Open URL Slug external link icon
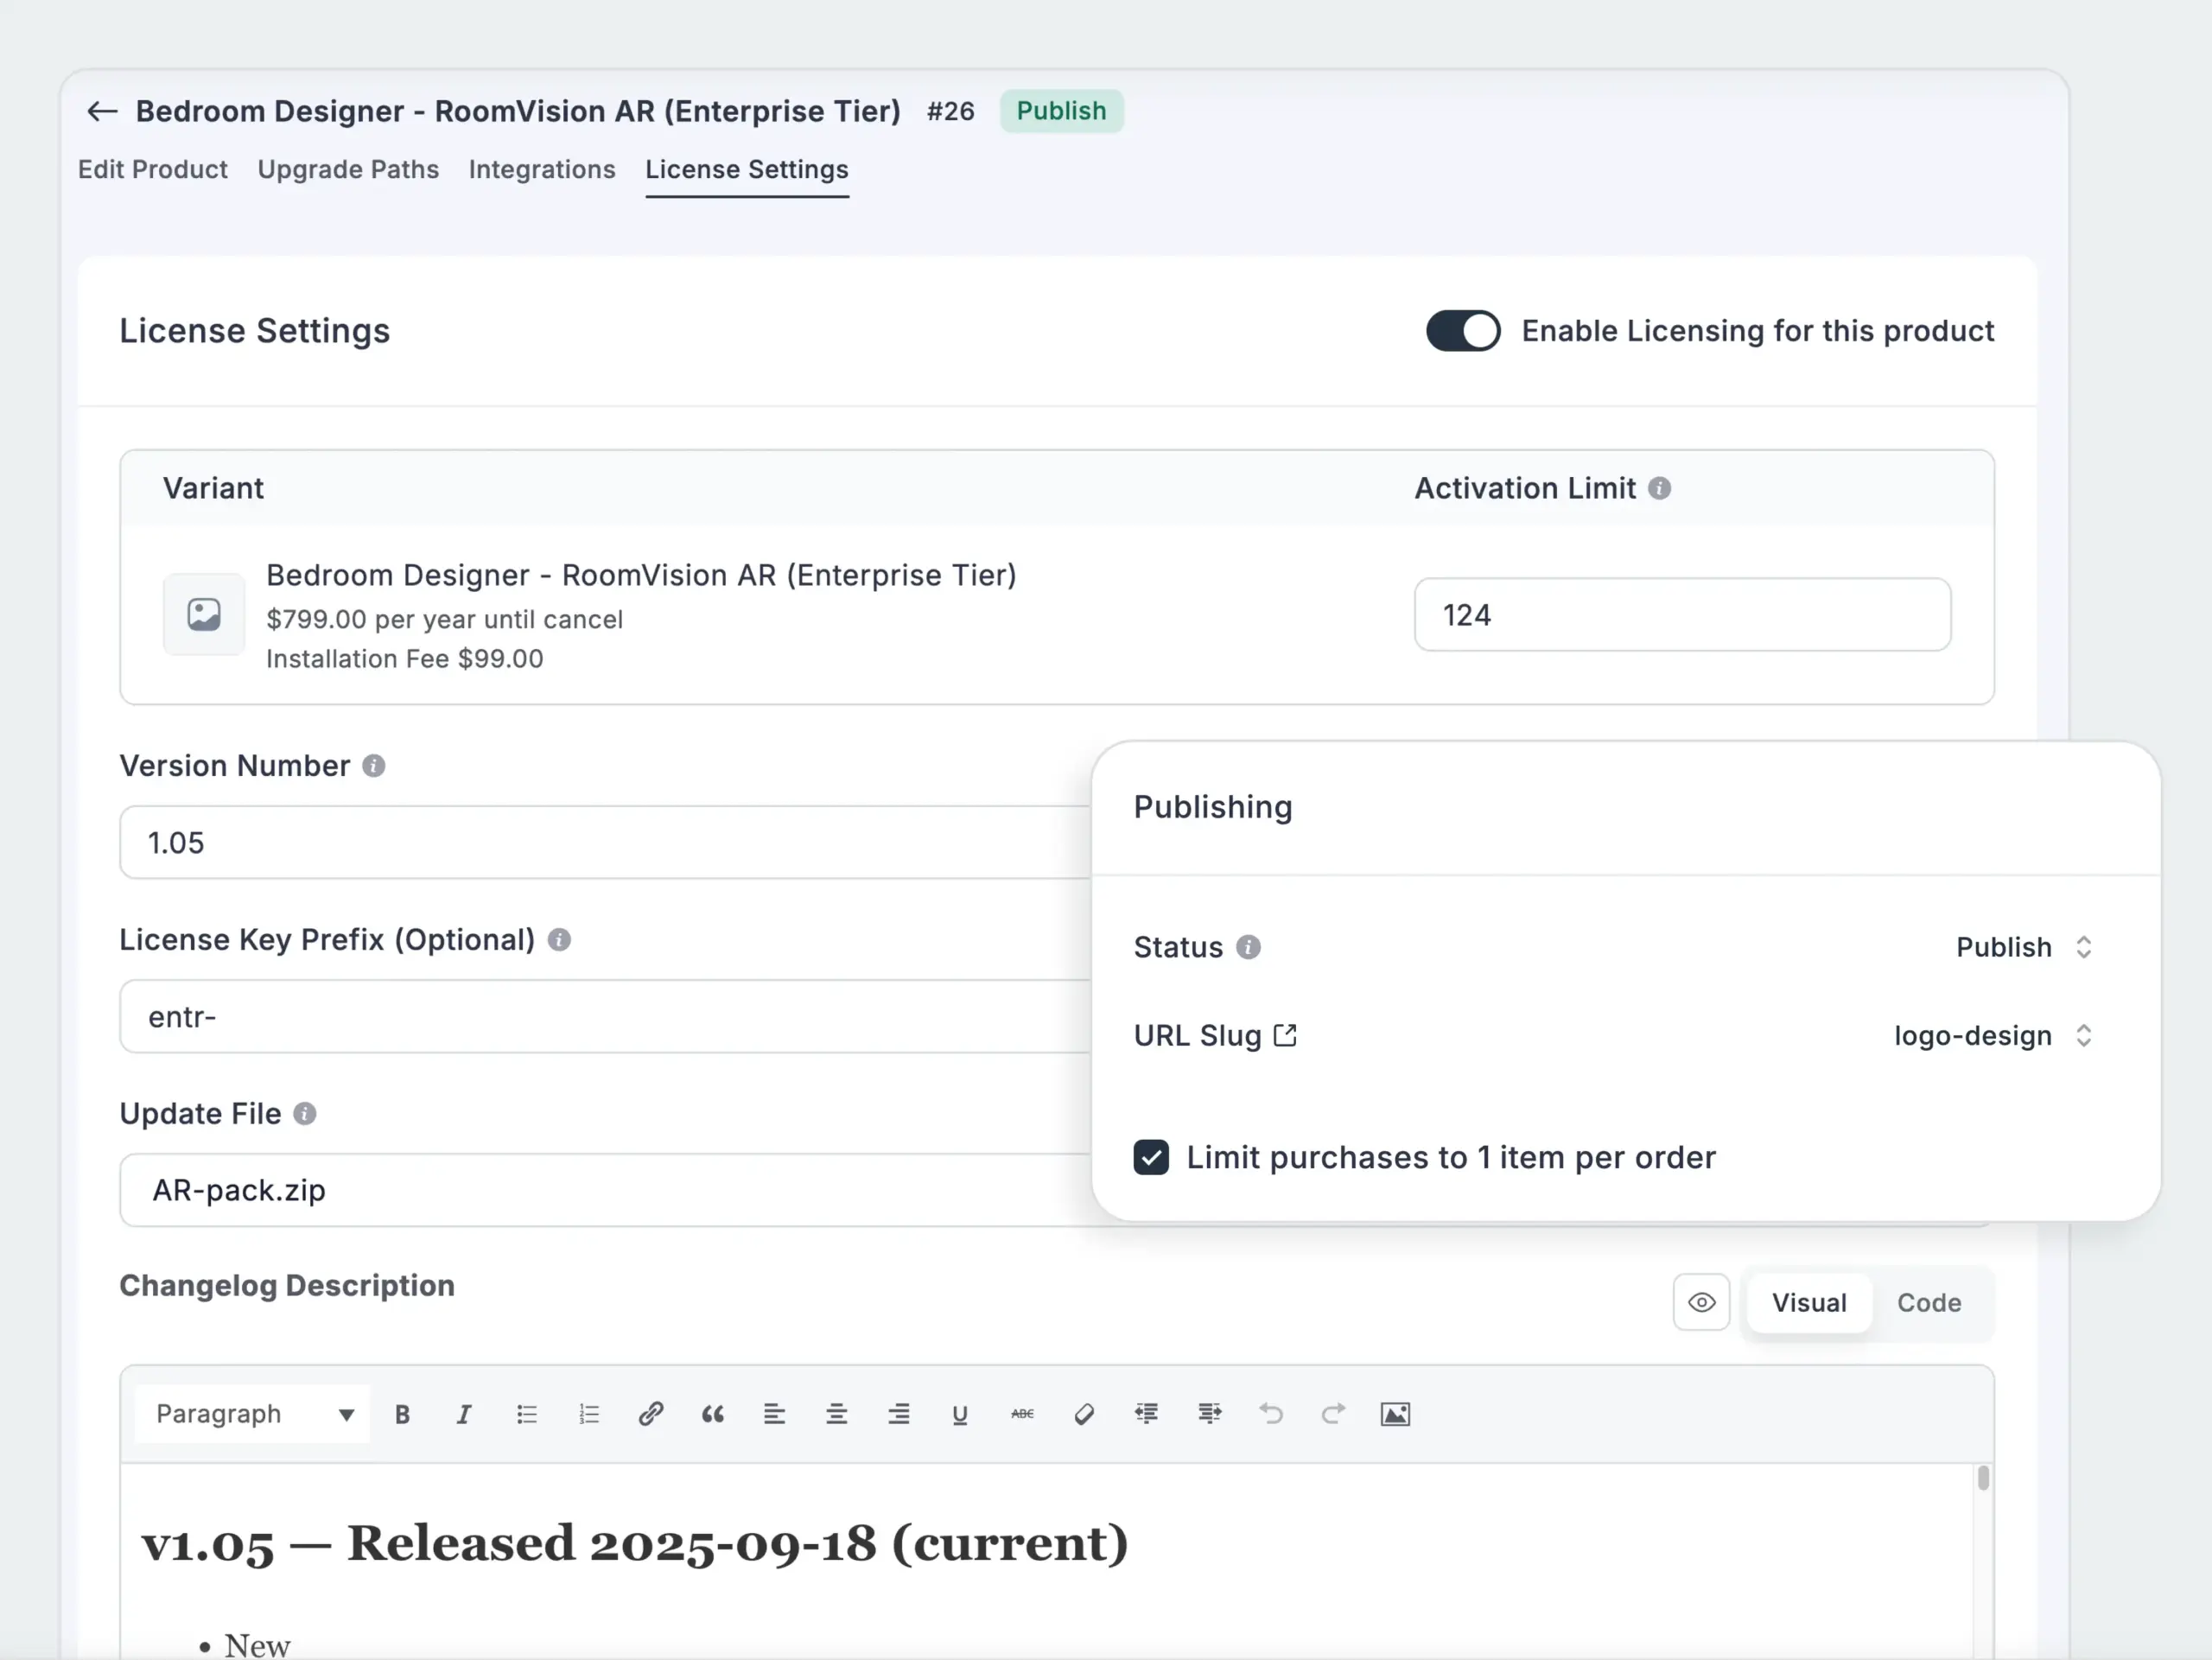This screenshot has width=2212, height=1660. tap(1285, 1036)
